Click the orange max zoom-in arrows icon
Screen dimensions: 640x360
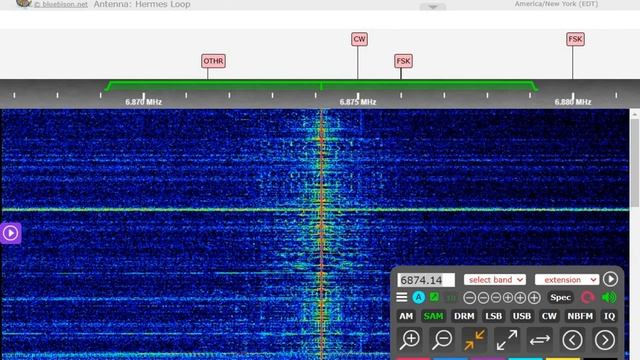click(474, 340)
